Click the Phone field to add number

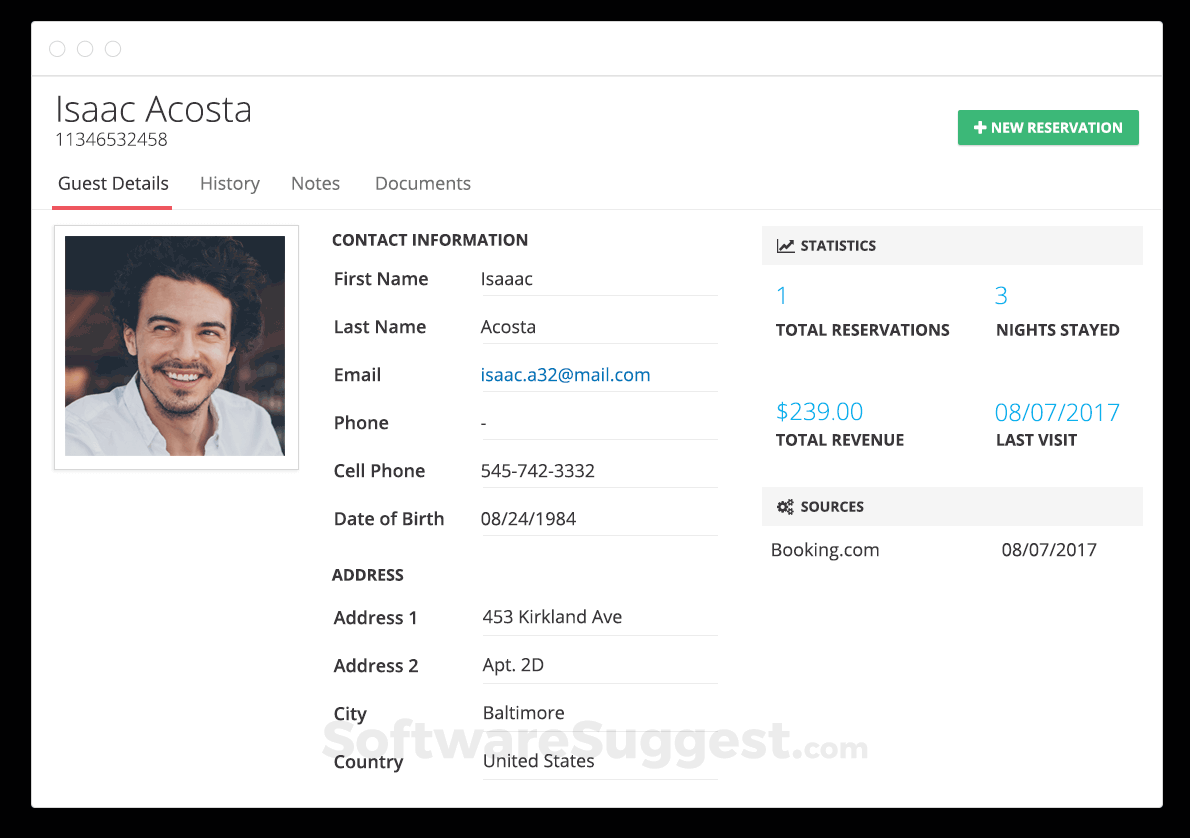[598, 422]
